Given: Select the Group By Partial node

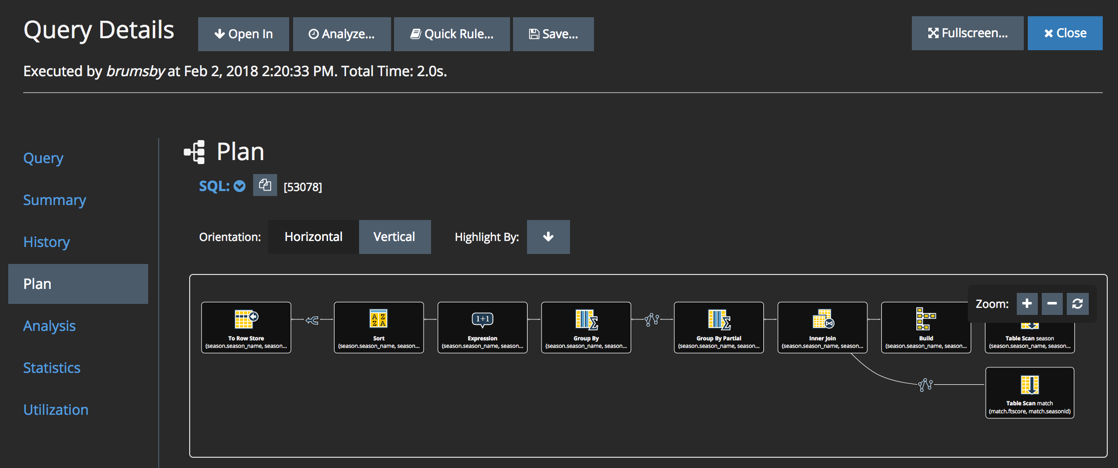Looking at the screenshot, I should coord(718,327).
